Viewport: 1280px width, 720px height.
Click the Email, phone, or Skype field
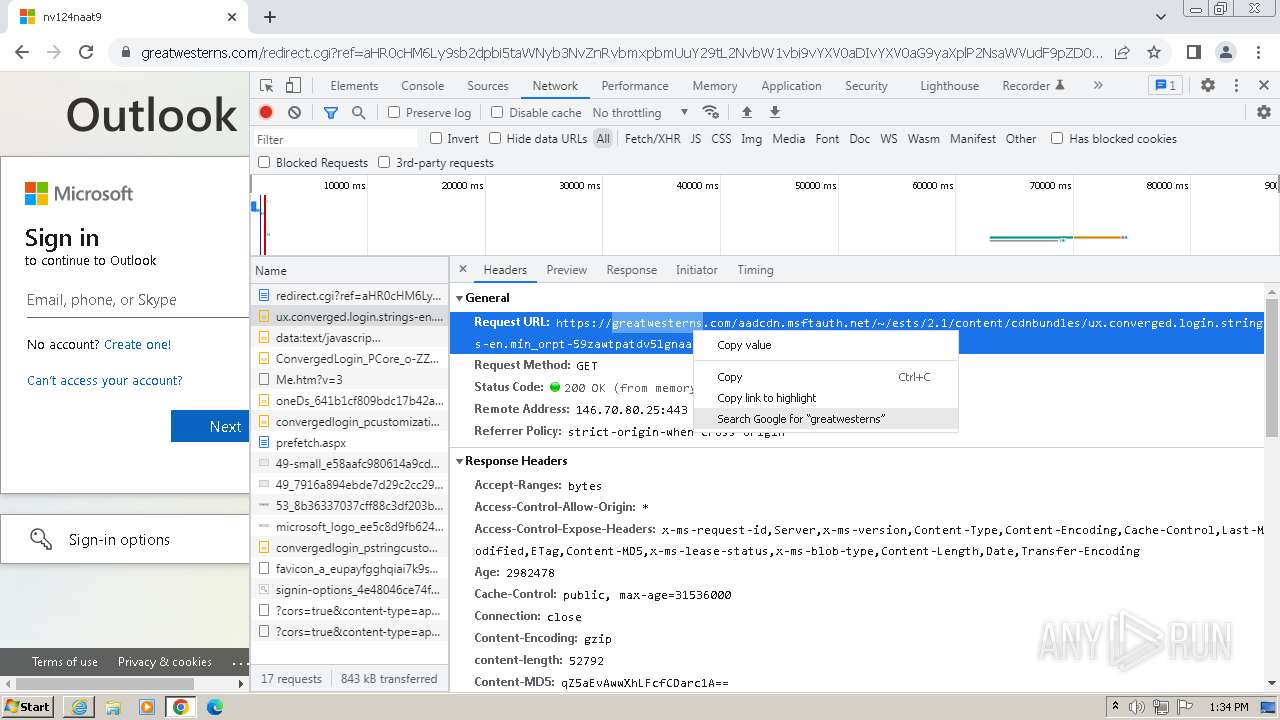[138, 300]
